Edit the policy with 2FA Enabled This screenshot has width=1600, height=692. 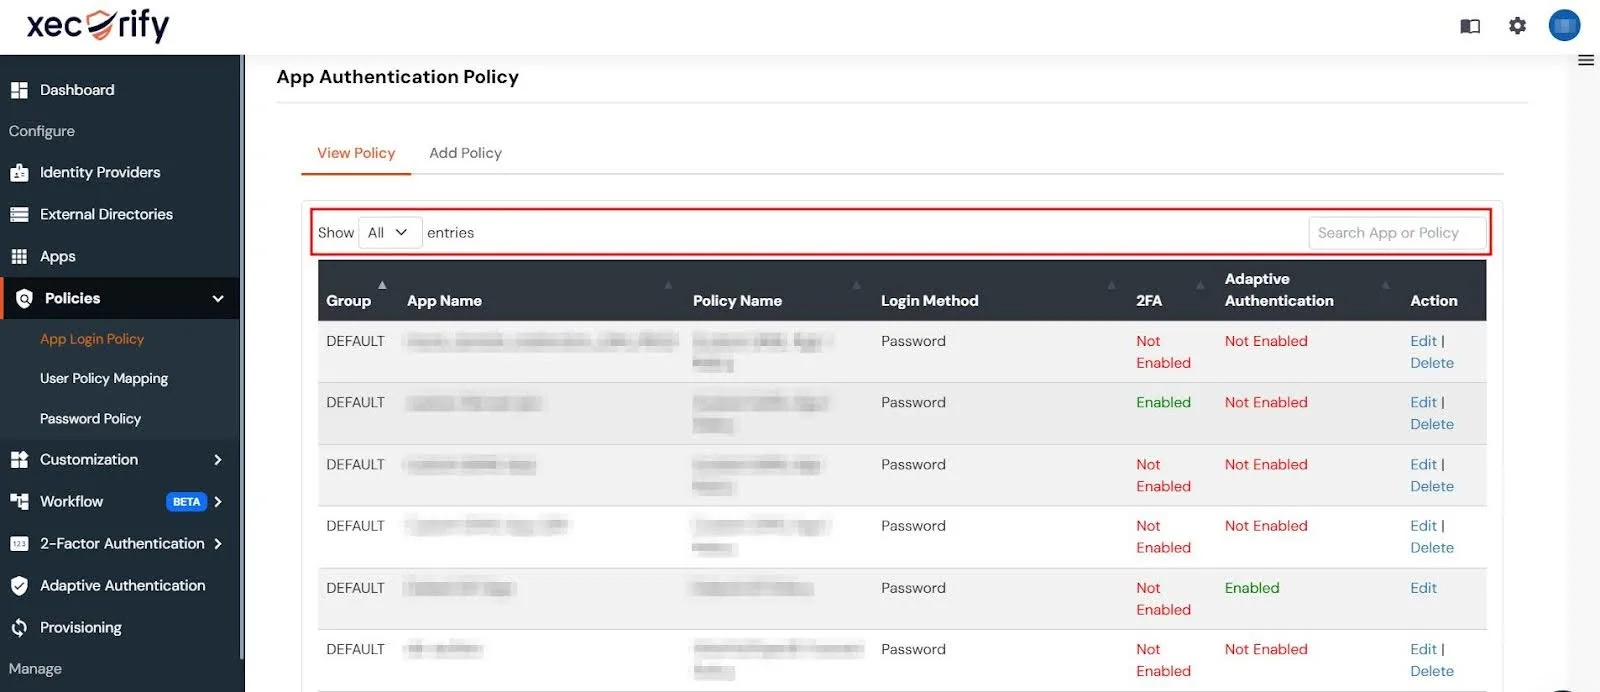tap(1423, 402)
